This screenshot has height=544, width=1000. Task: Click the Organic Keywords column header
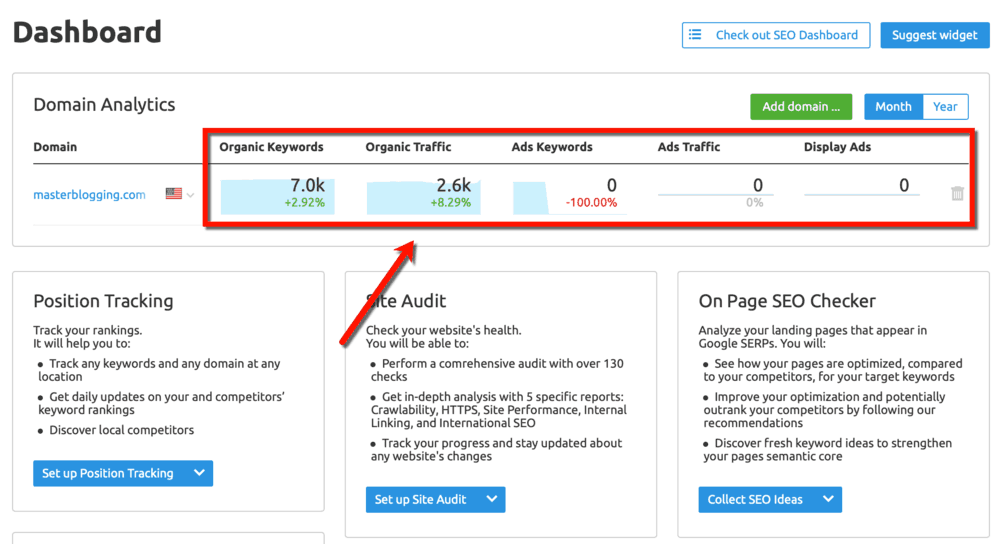pos(271,147)
